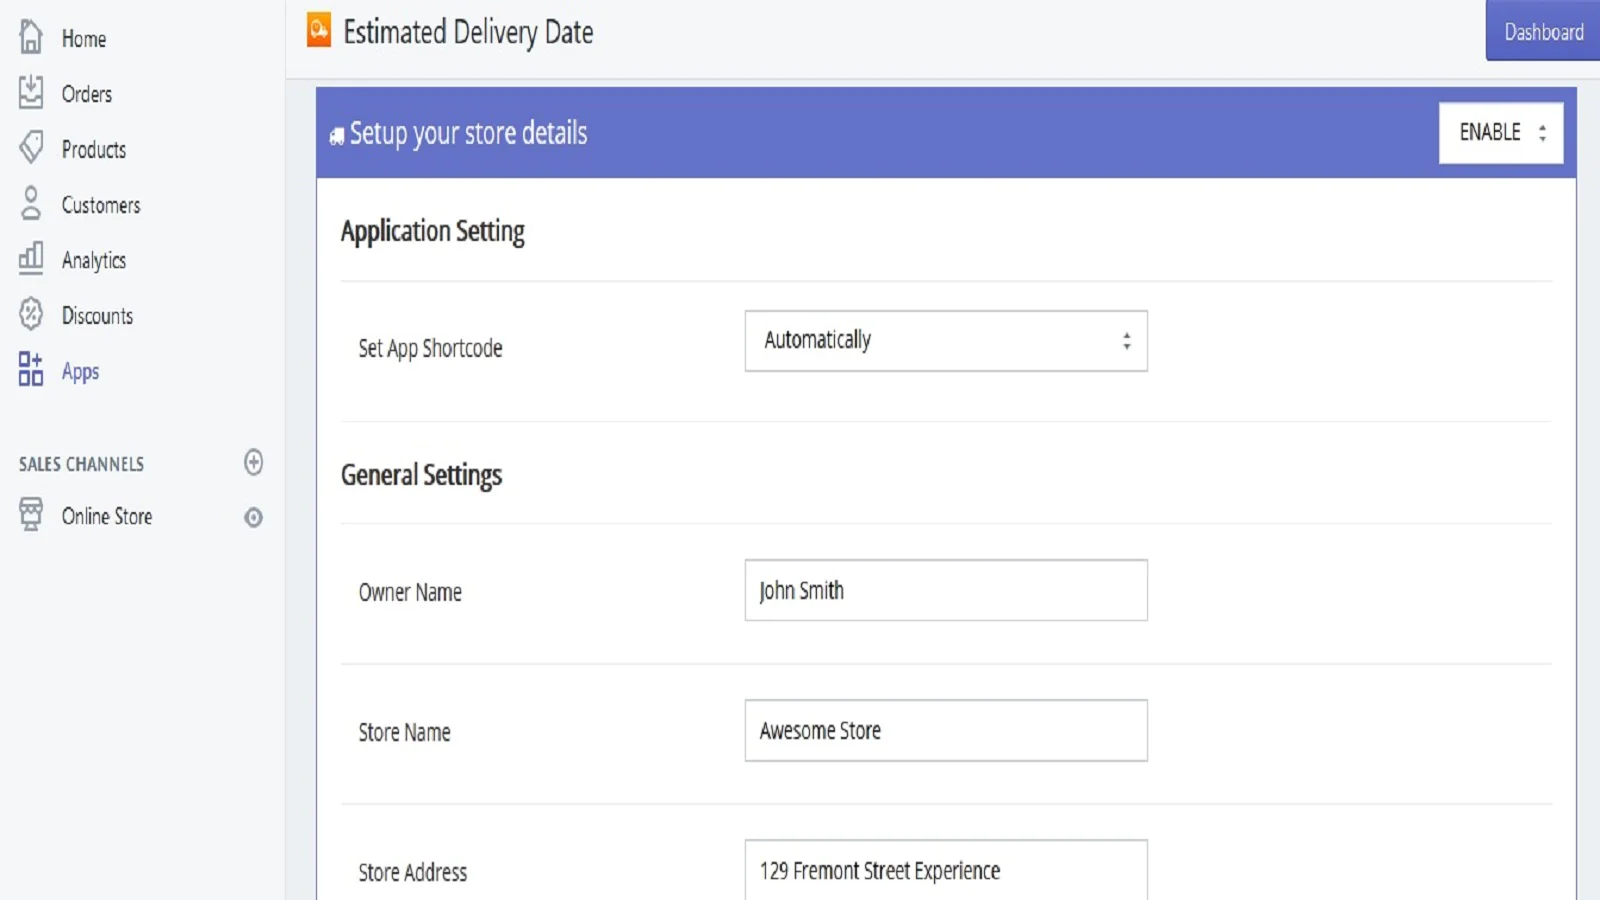
Task: Click the Analytics bar chart icon
Action: pos(31,259)
